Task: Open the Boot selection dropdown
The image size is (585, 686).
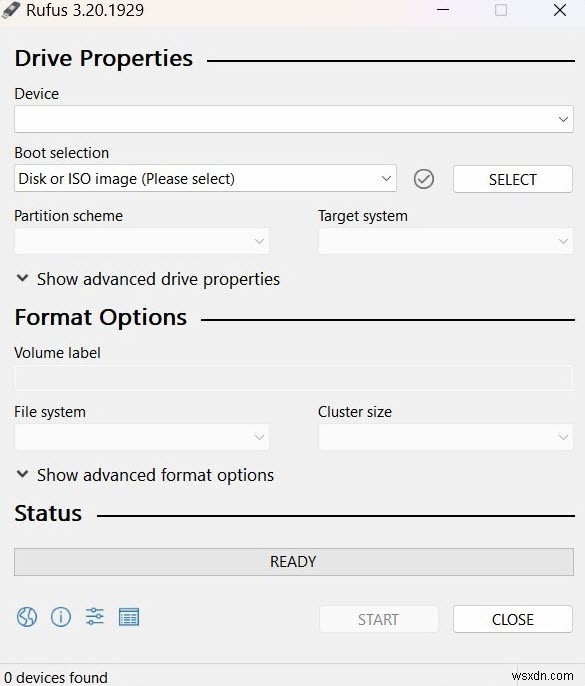Action: (205, 178)
